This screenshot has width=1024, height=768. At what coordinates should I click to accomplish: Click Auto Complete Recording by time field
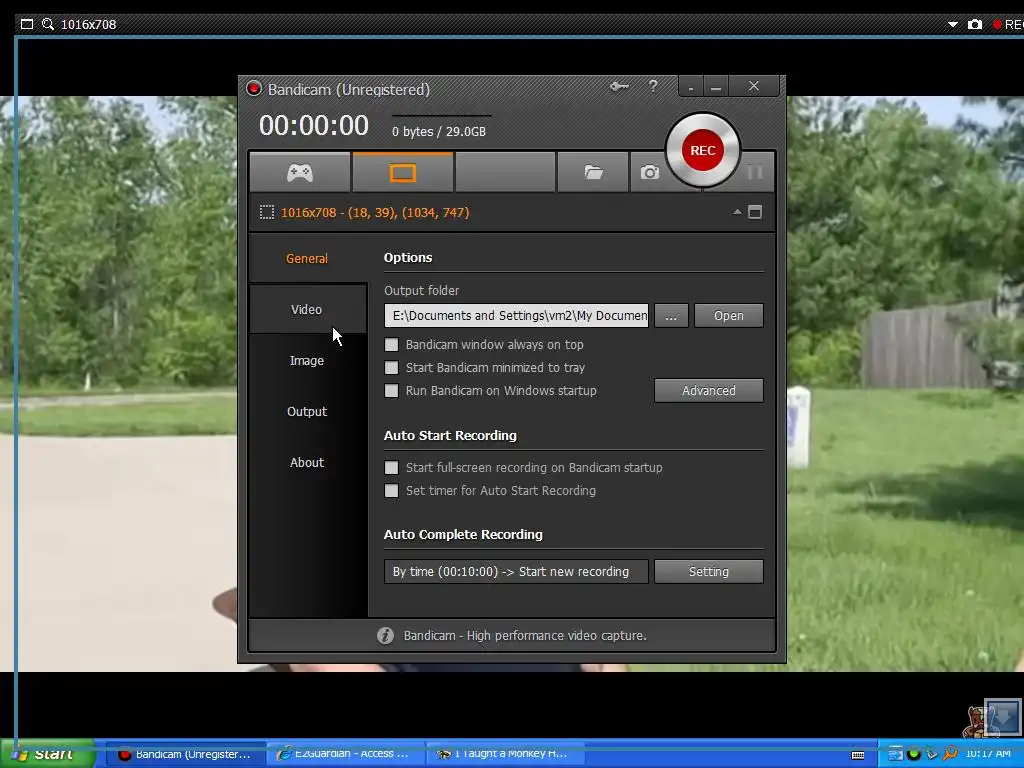coord(517,571)
